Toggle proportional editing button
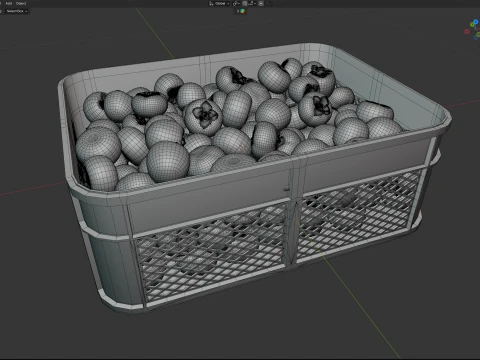This screenshot has width=480, height=360. tap(261, 3)
